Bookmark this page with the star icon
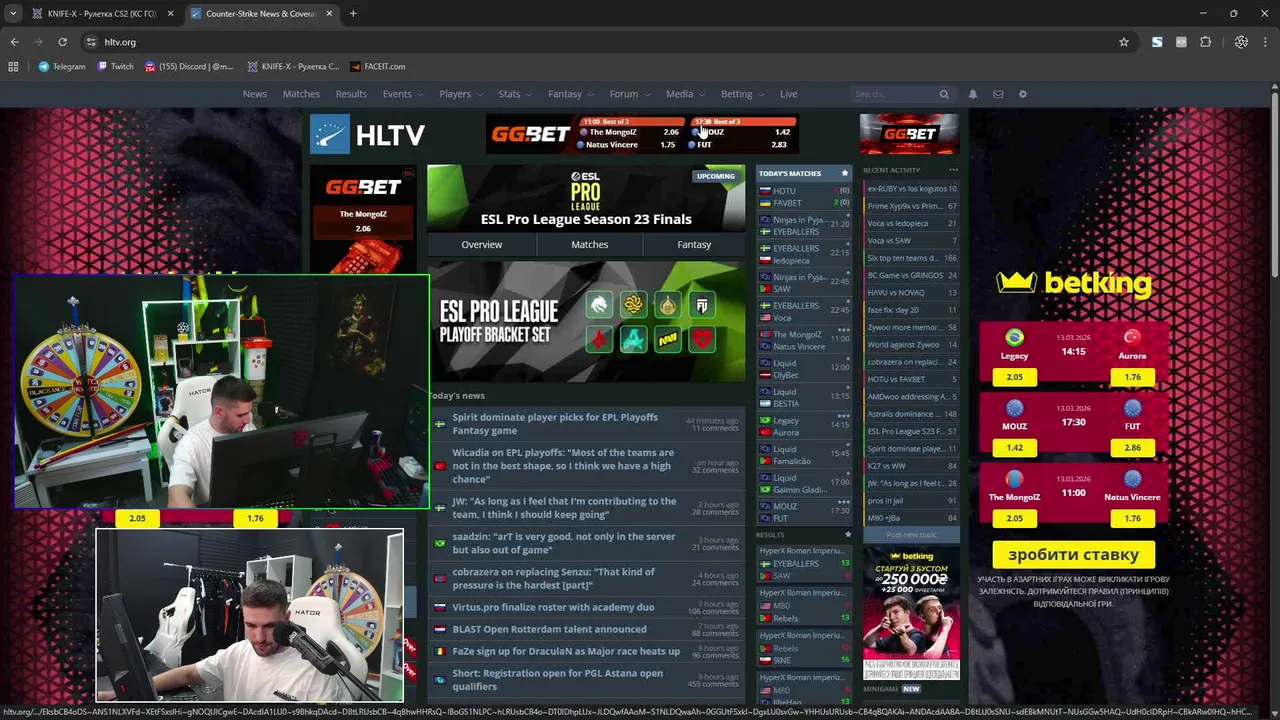Viewport: 1280px width, 720px height. (1124, 42)
